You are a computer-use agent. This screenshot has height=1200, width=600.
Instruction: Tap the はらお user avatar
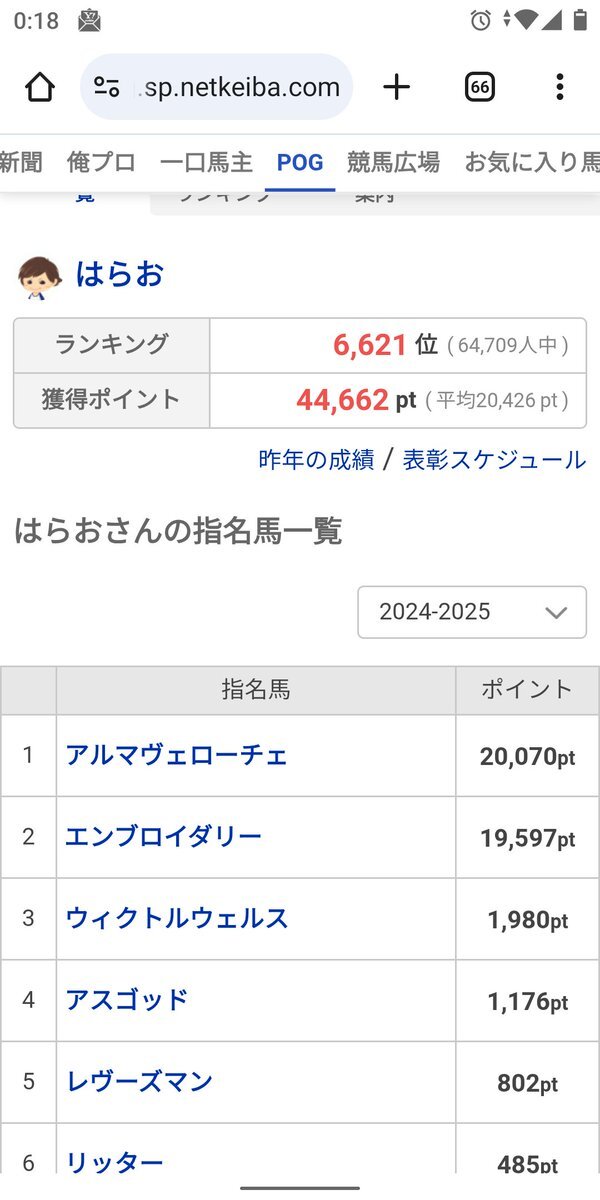(x=40, y=277)
